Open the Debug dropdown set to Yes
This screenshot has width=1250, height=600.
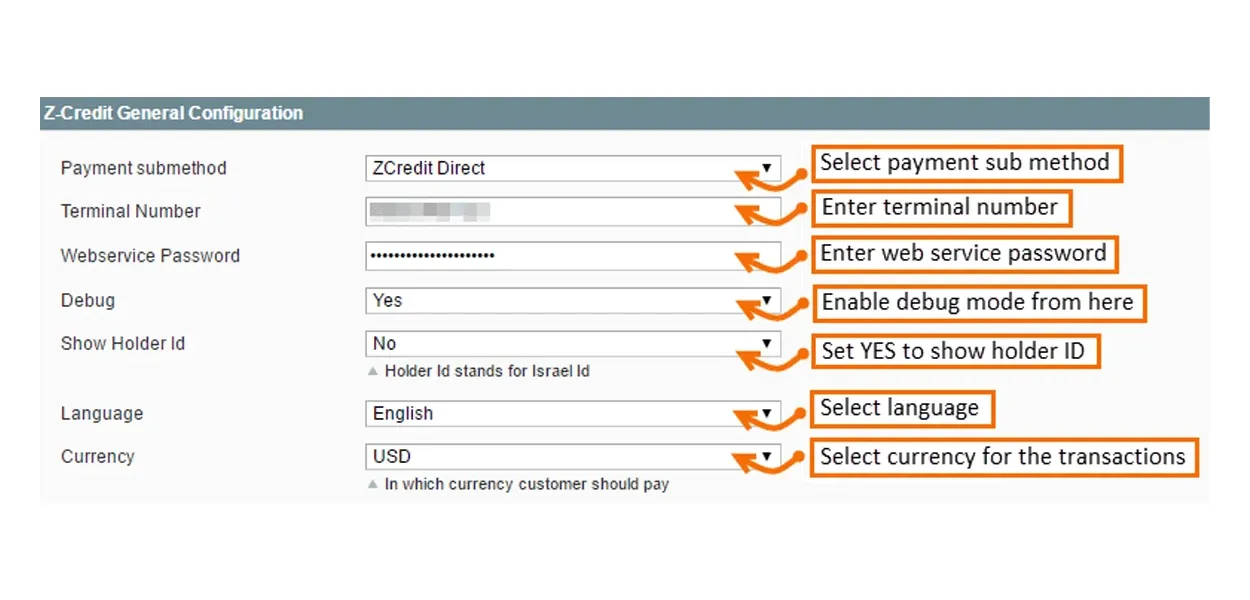(x=572, y=300)
